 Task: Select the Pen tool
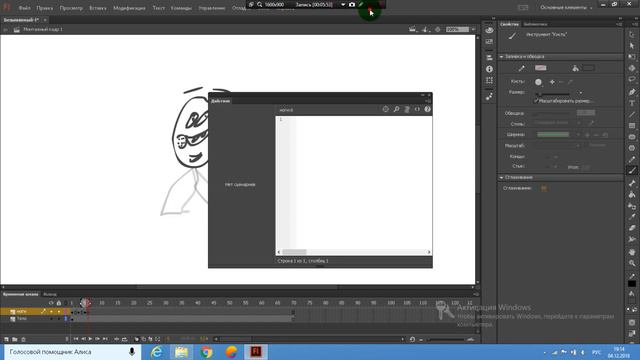[x=632, y=91]
